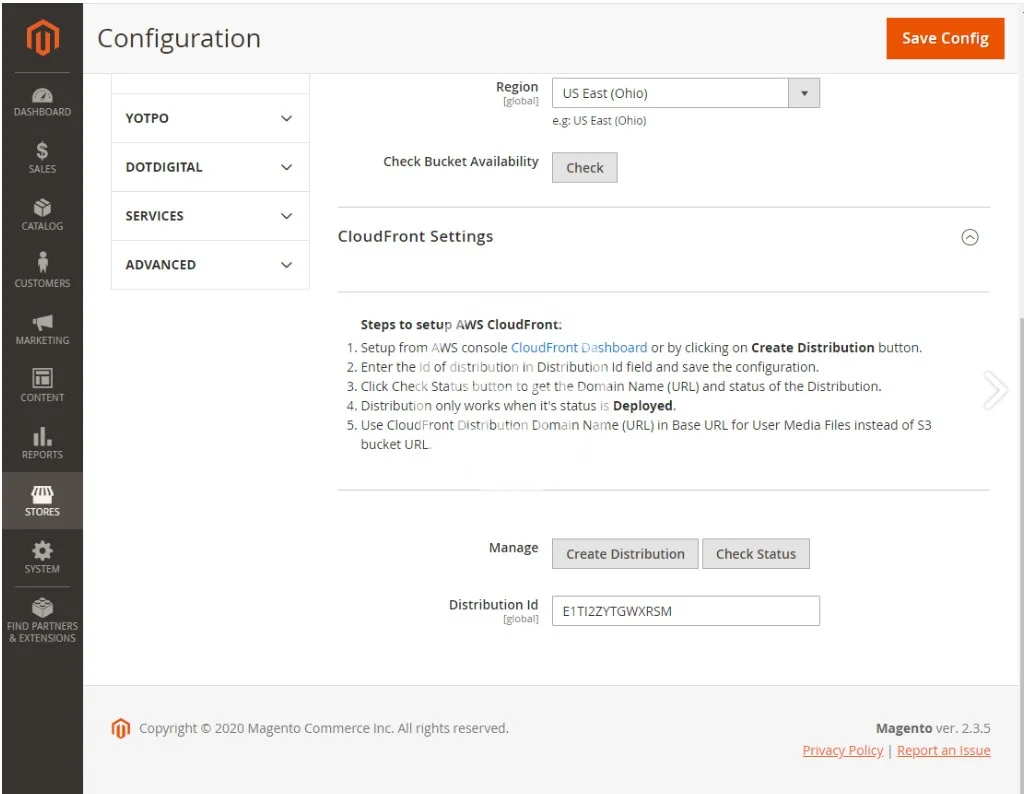Viewport: 1024px width, 794px height.
Task: Click the Distribution Id input field
Action: 685,611
